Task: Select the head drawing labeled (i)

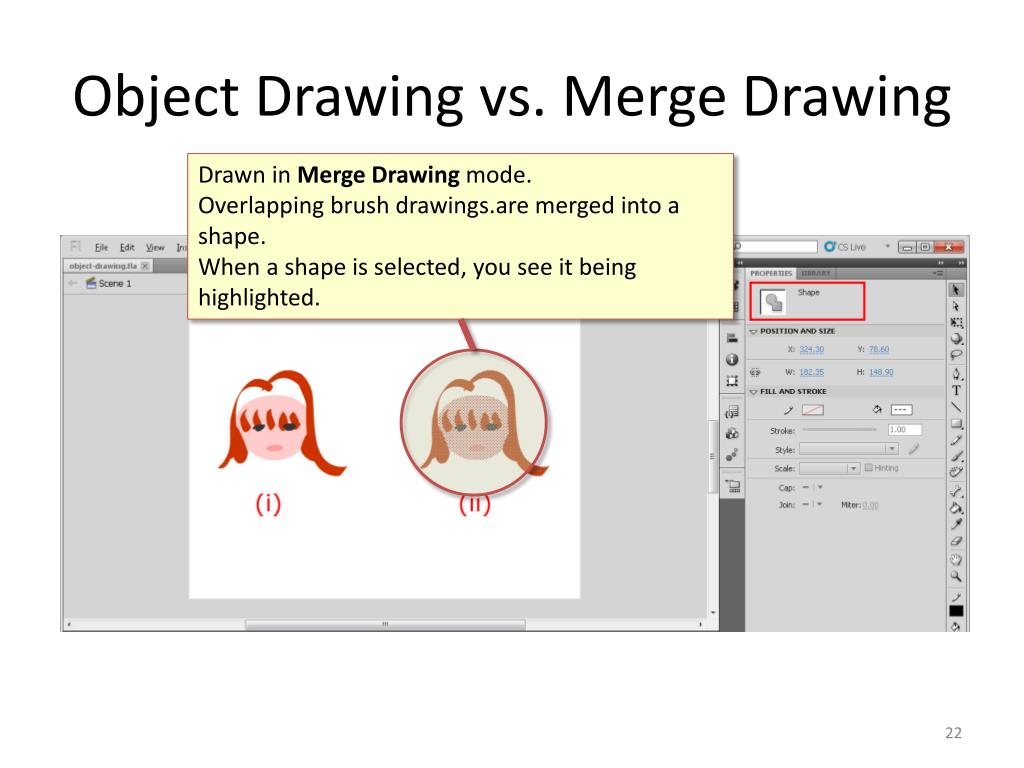Action: click(281, 424)
